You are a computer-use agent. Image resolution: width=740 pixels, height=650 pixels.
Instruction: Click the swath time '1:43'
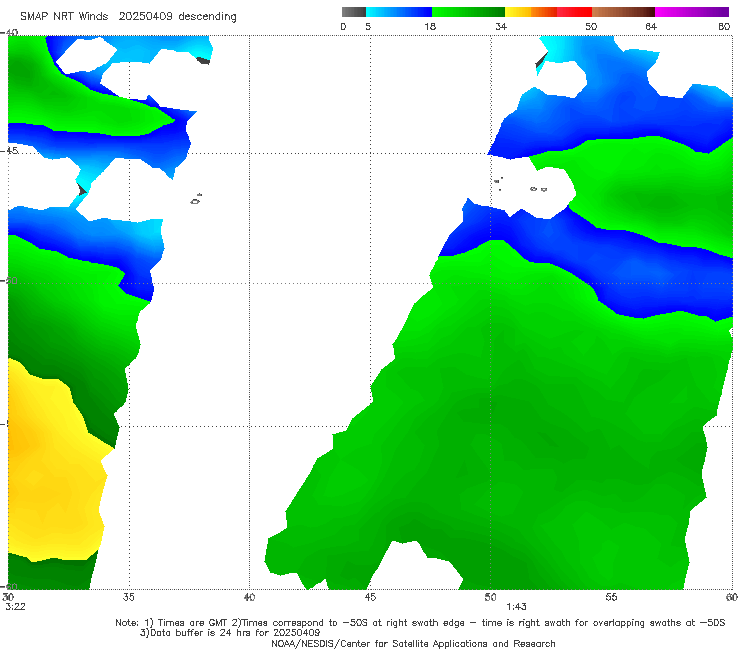(516, 607)
